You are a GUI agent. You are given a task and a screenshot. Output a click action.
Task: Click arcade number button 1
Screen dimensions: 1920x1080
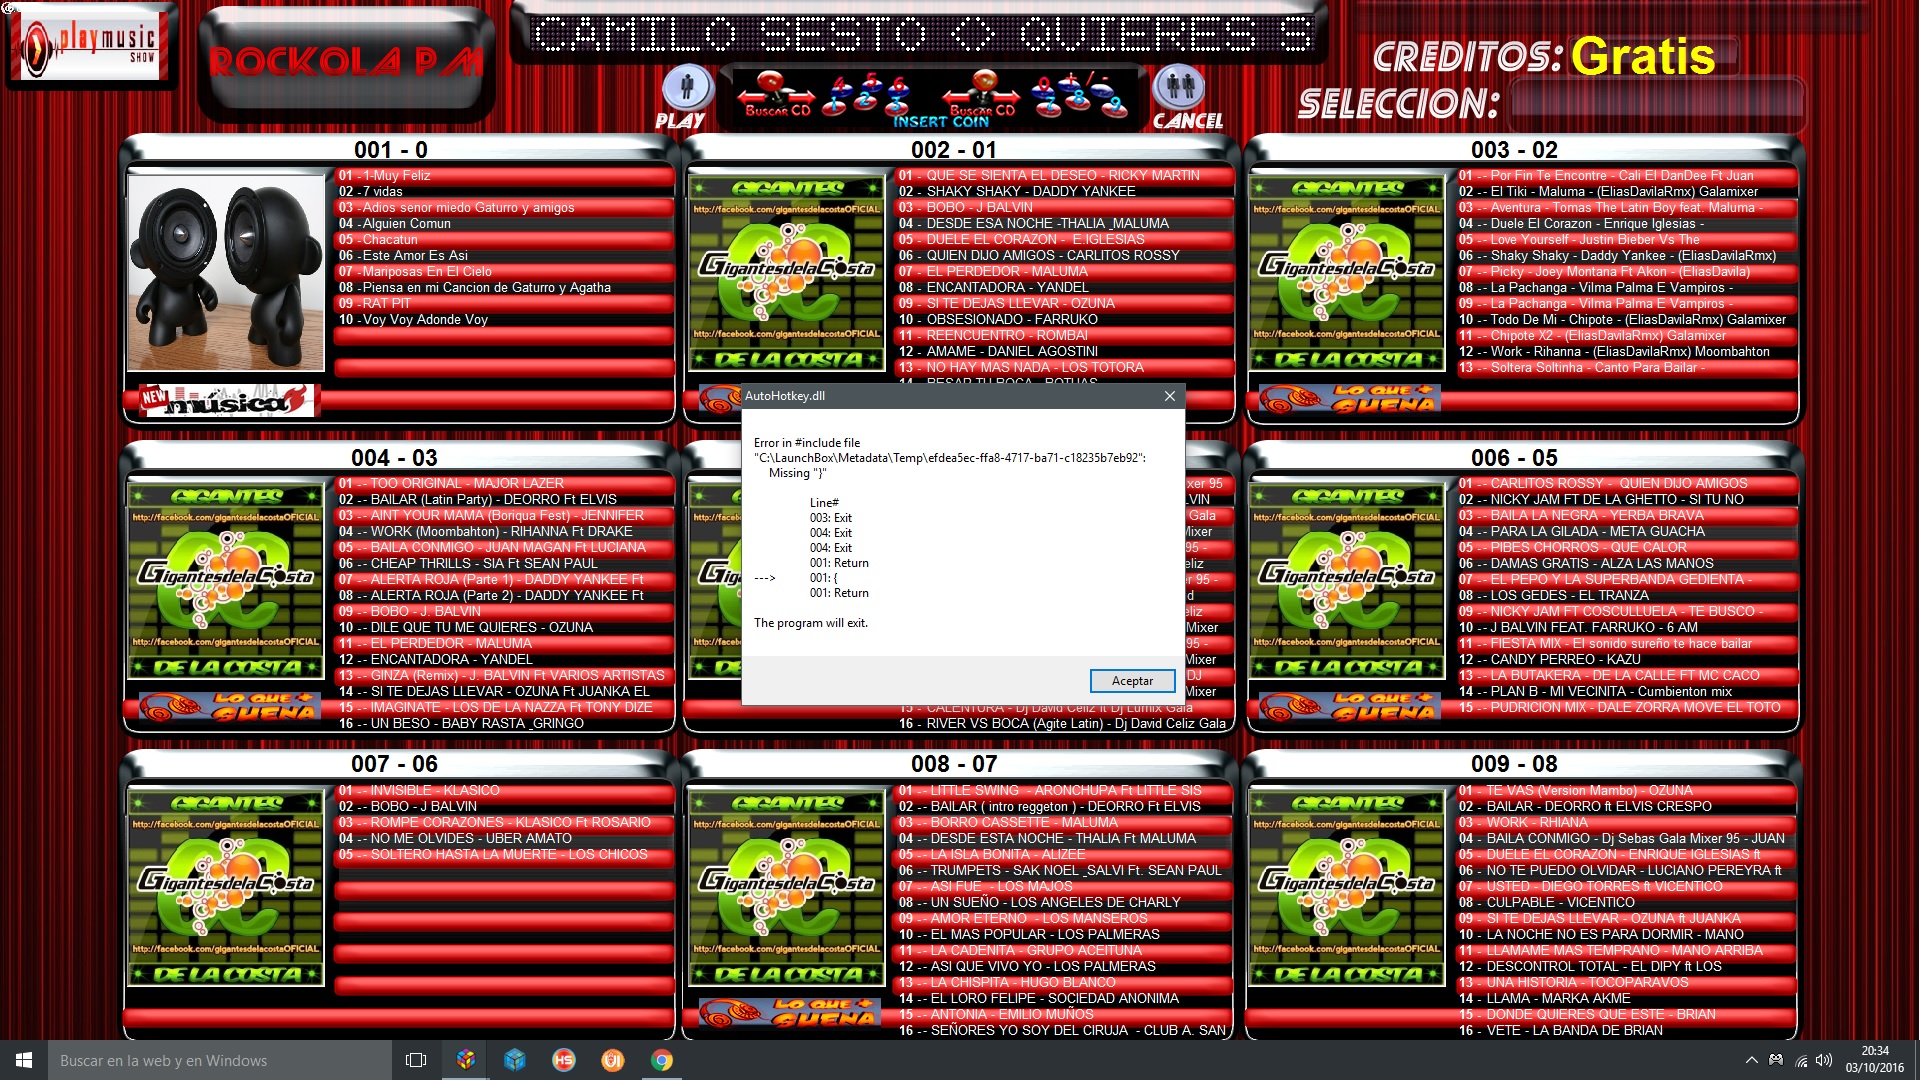[x=833, y=106]
